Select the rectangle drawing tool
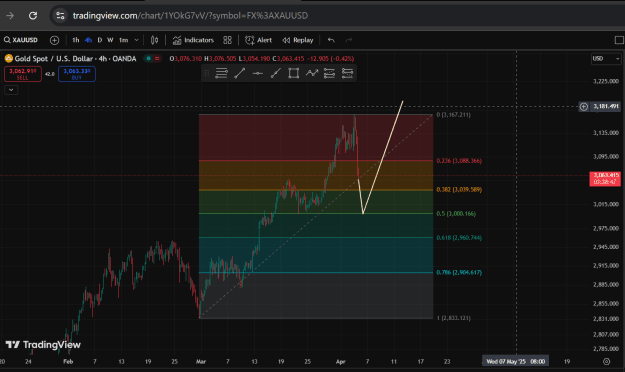The image size is (625, 372). pyautogui.click(x=294, y=73)
